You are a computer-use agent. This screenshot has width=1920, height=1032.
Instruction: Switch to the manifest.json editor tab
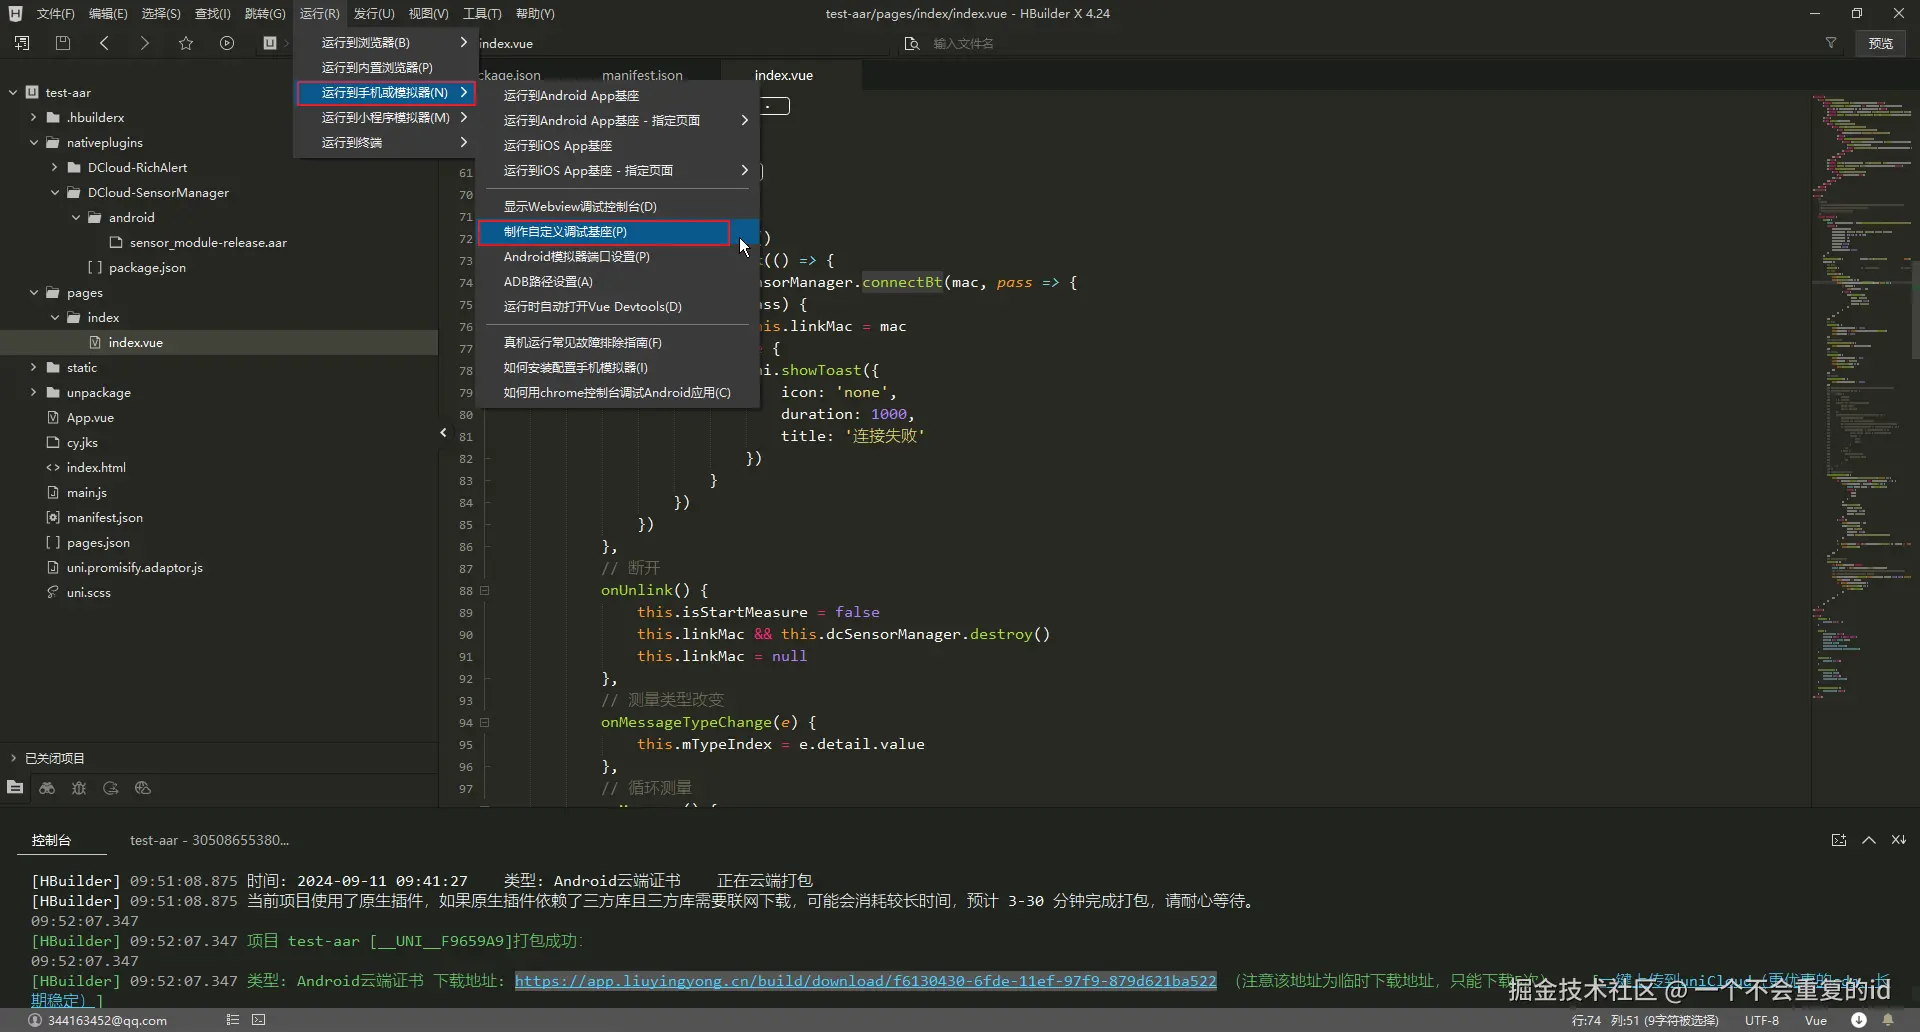[x=642, y=75]
